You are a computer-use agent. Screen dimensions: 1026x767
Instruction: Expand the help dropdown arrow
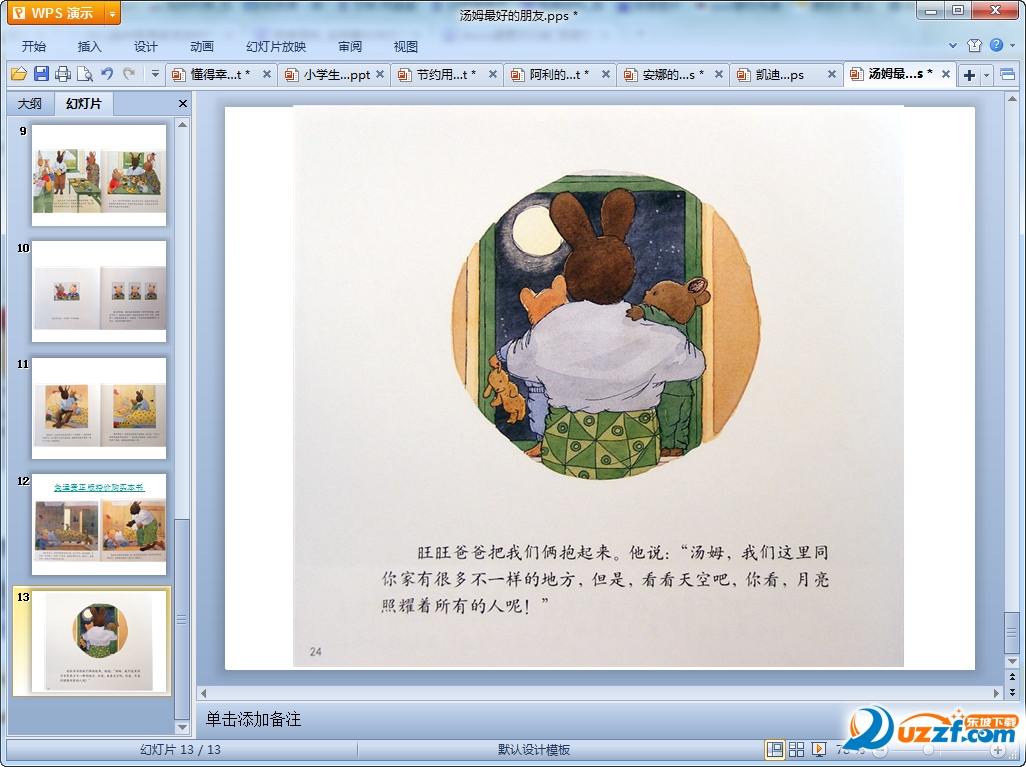1012,45
